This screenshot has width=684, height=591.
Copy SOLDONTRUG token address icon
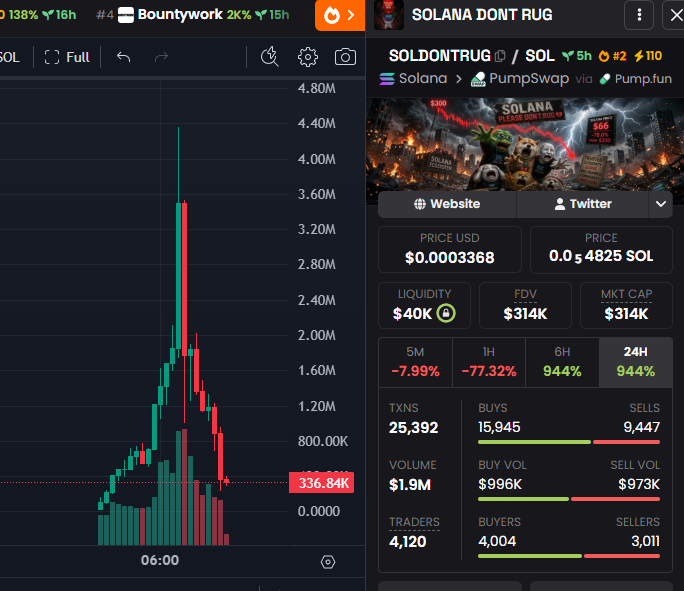click(x=500, y=56)
